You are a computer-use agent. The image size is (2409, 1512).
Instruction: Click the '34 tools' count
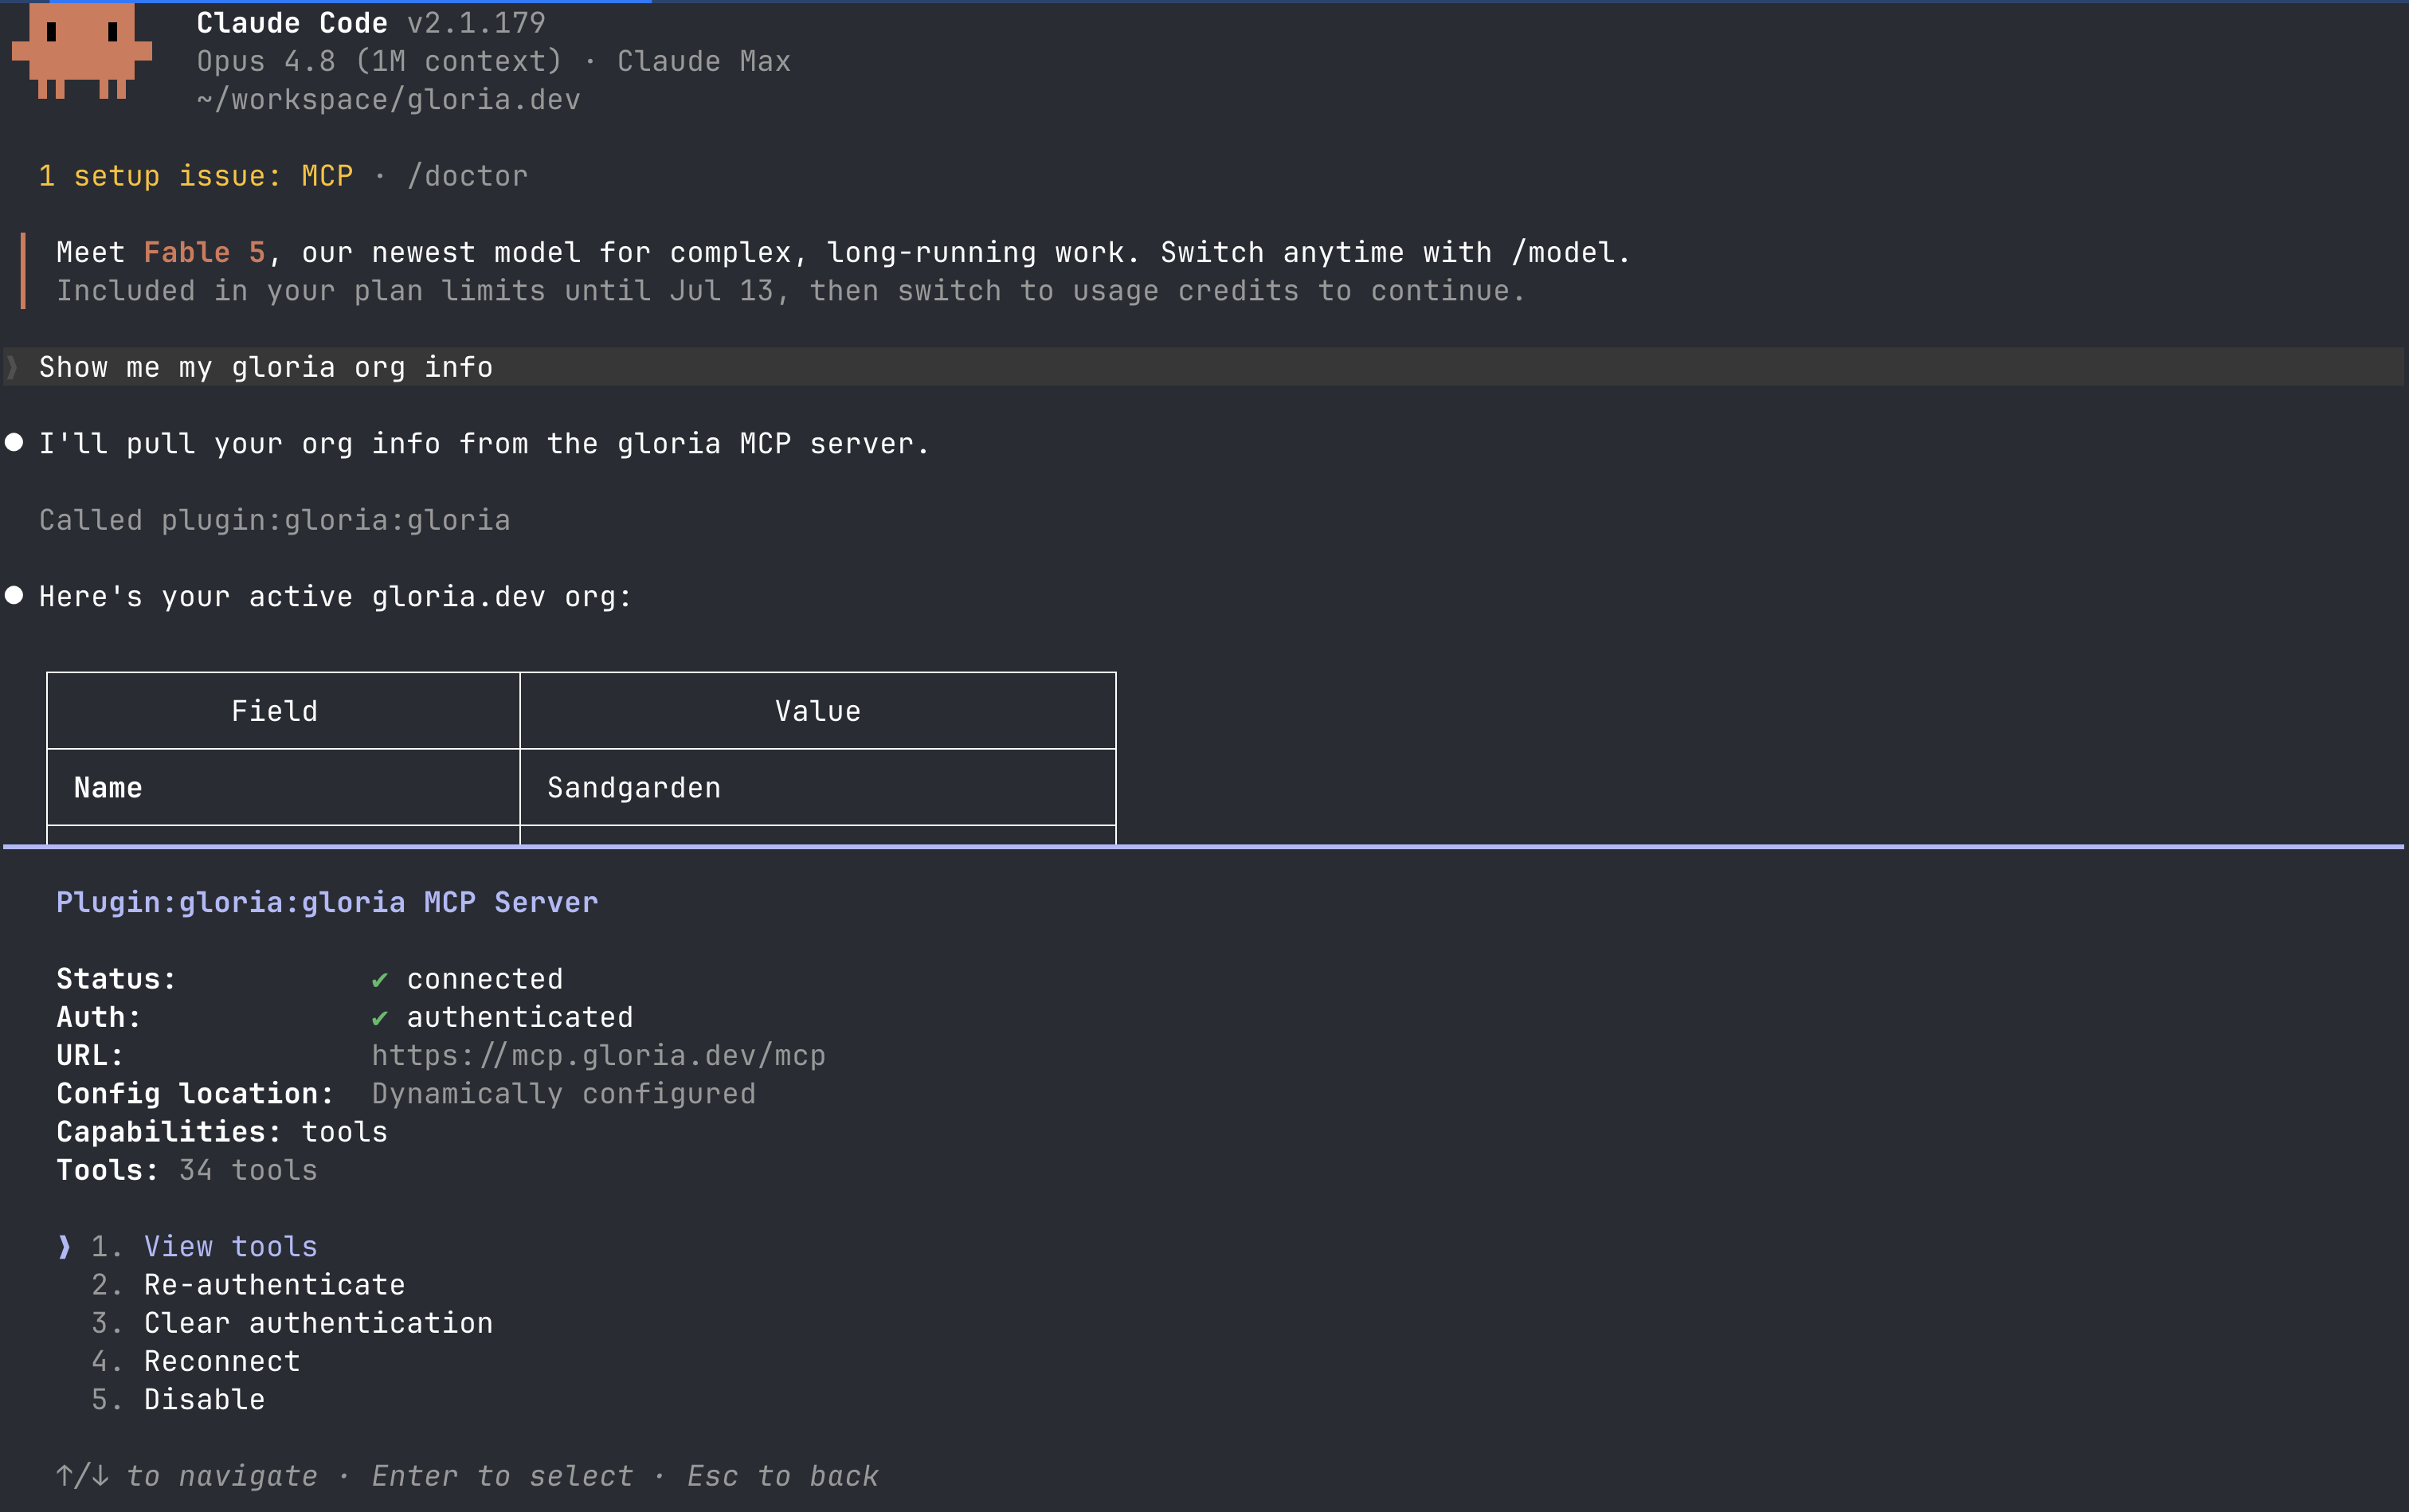pyautogui.click(x=248, y=1171)
